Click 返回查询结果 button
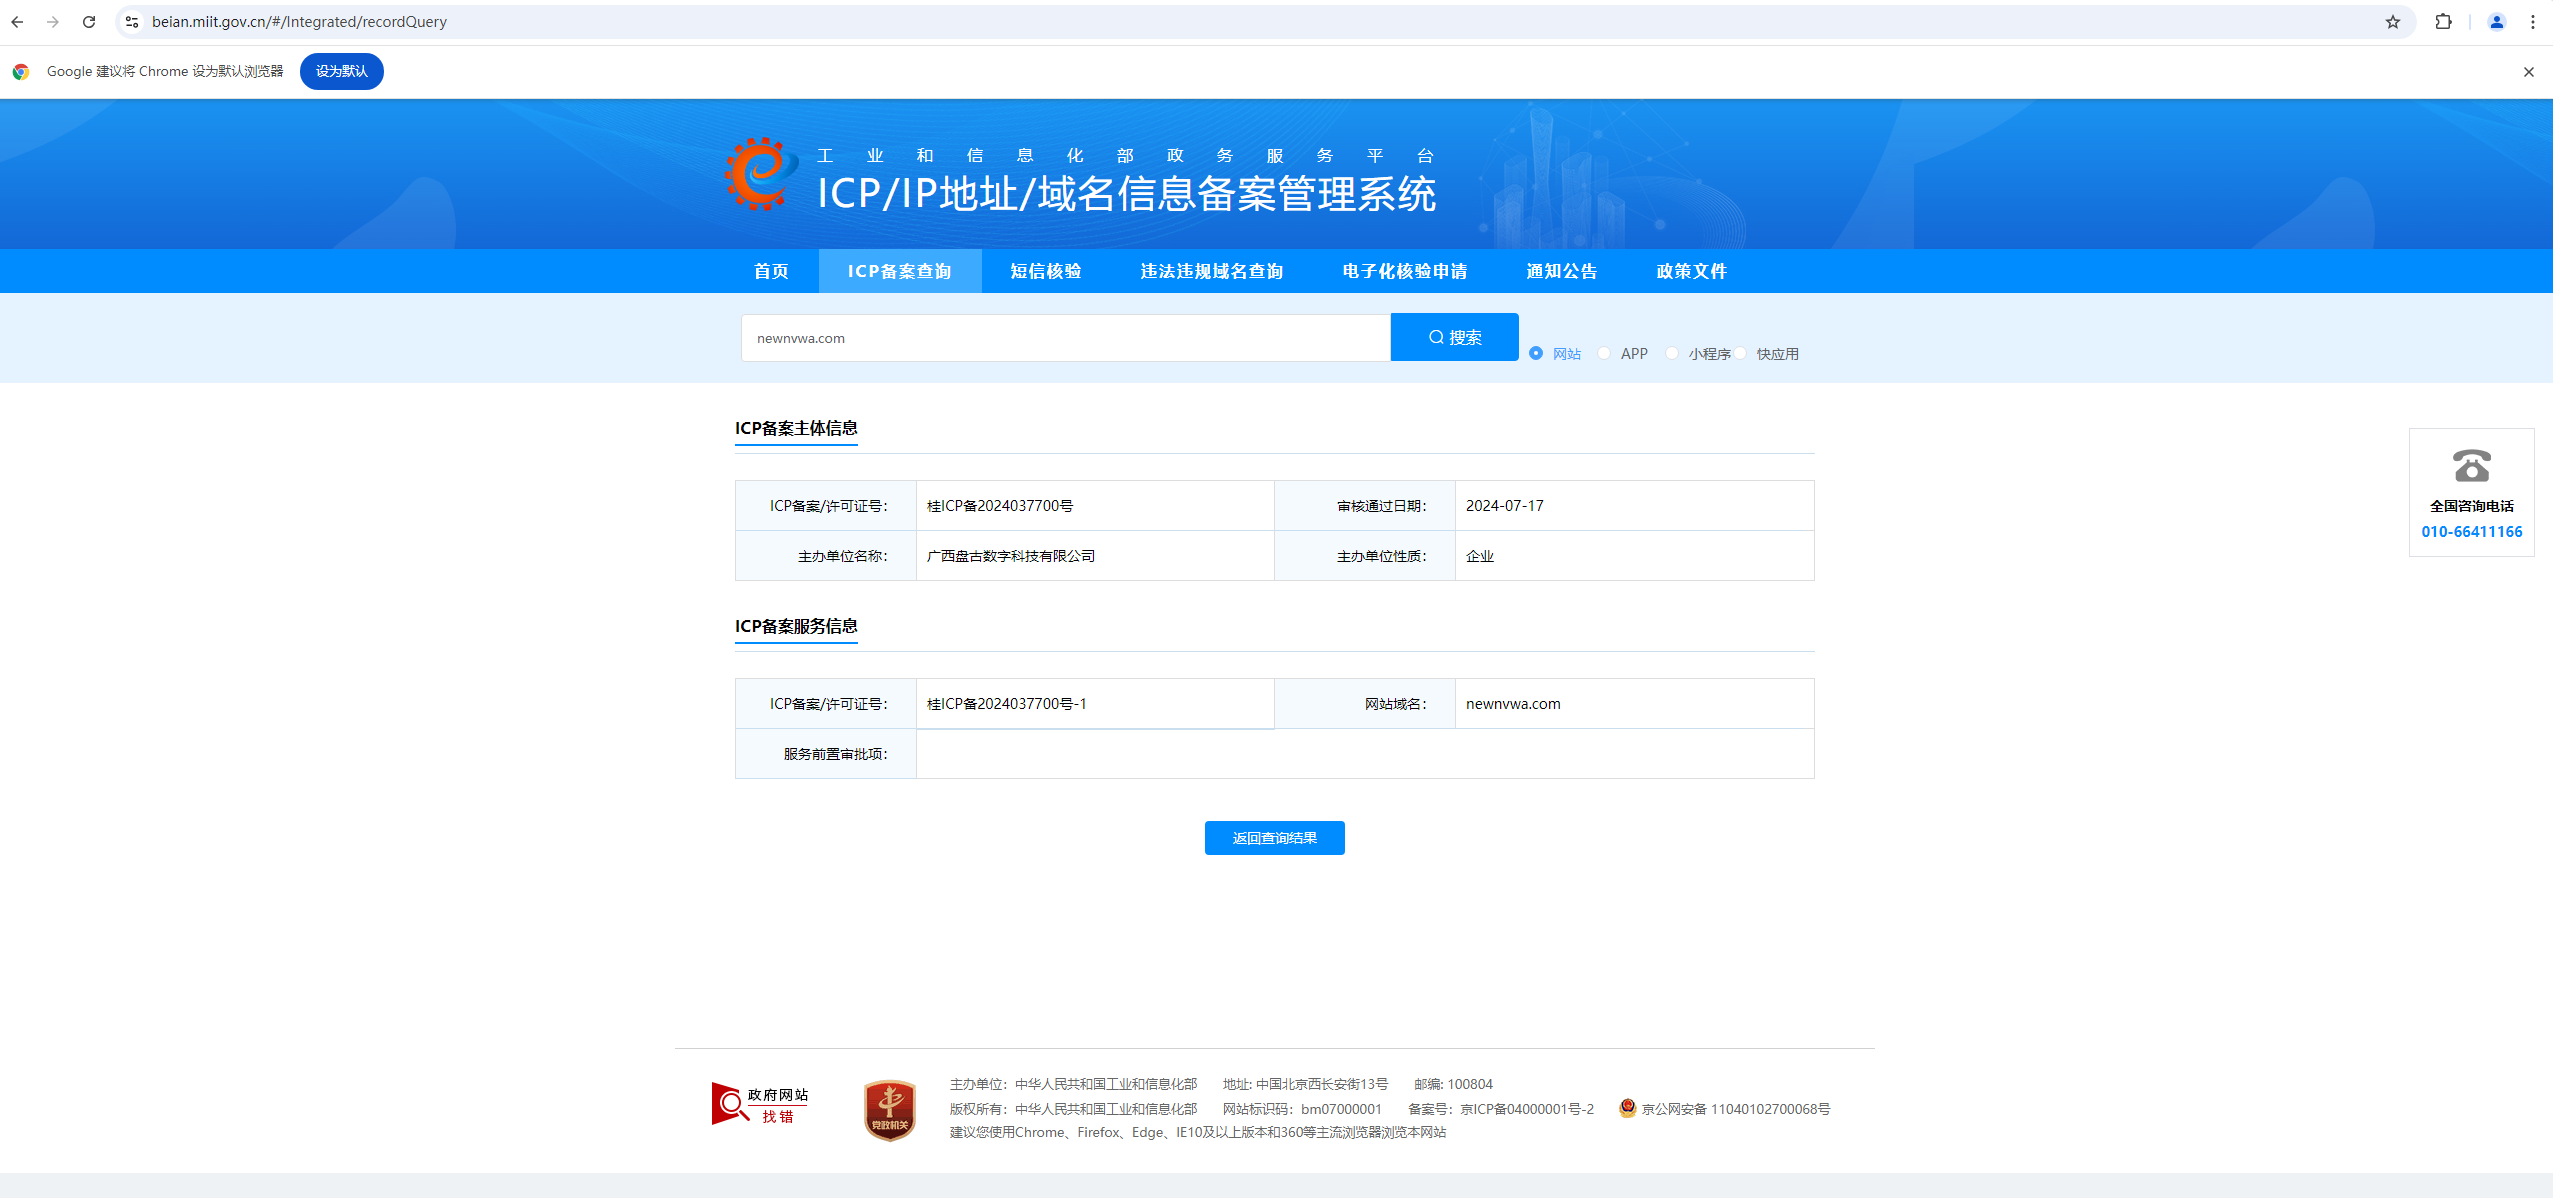2553x1198 pixels. point(1274,838)
